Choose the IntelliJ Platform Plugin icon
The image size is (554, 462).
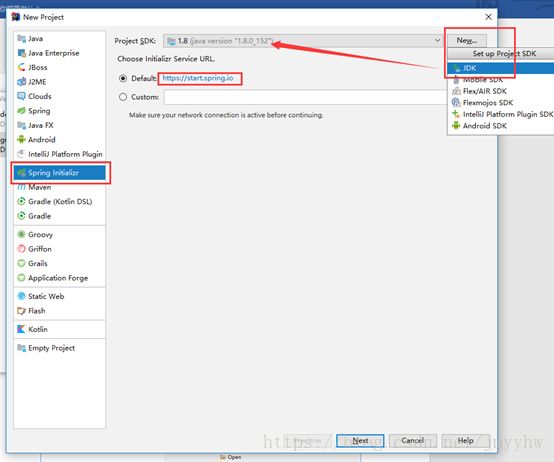coord(22,154)
